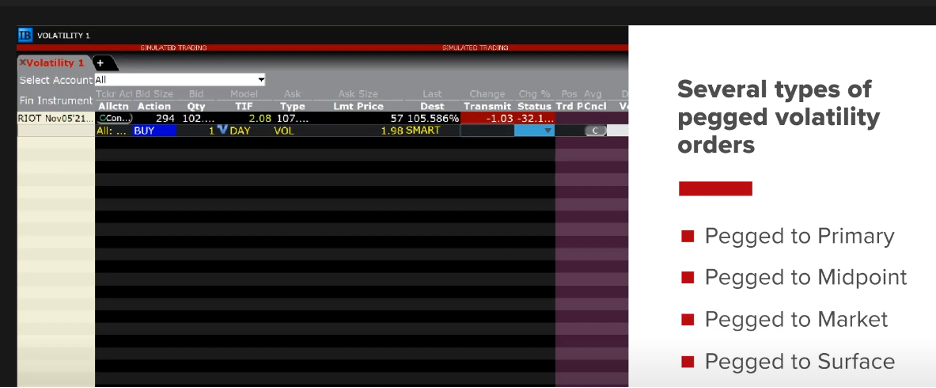Click the Lmt Price column header
936x388 pixels.
358,106
